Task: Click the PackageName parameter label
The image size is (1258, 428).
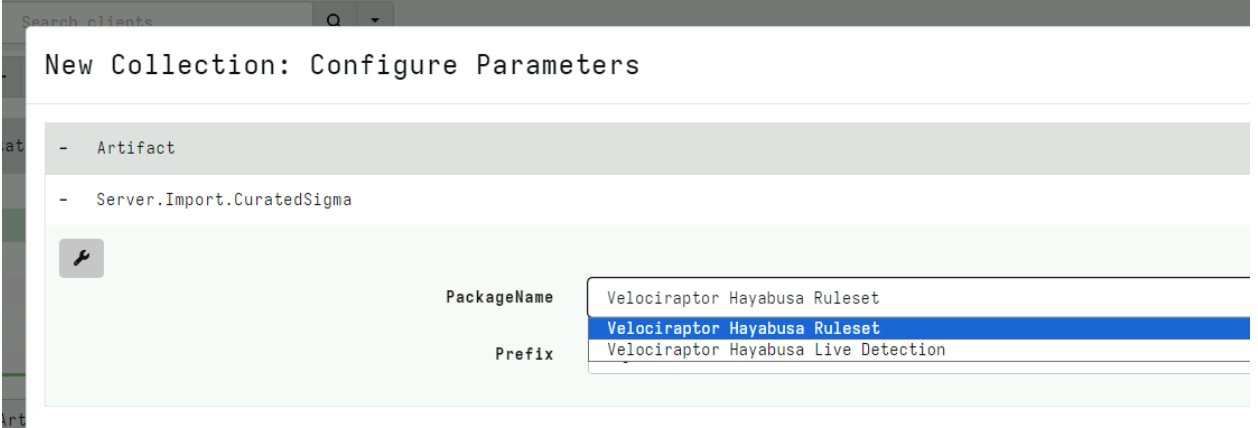Action: click(499, 297)
